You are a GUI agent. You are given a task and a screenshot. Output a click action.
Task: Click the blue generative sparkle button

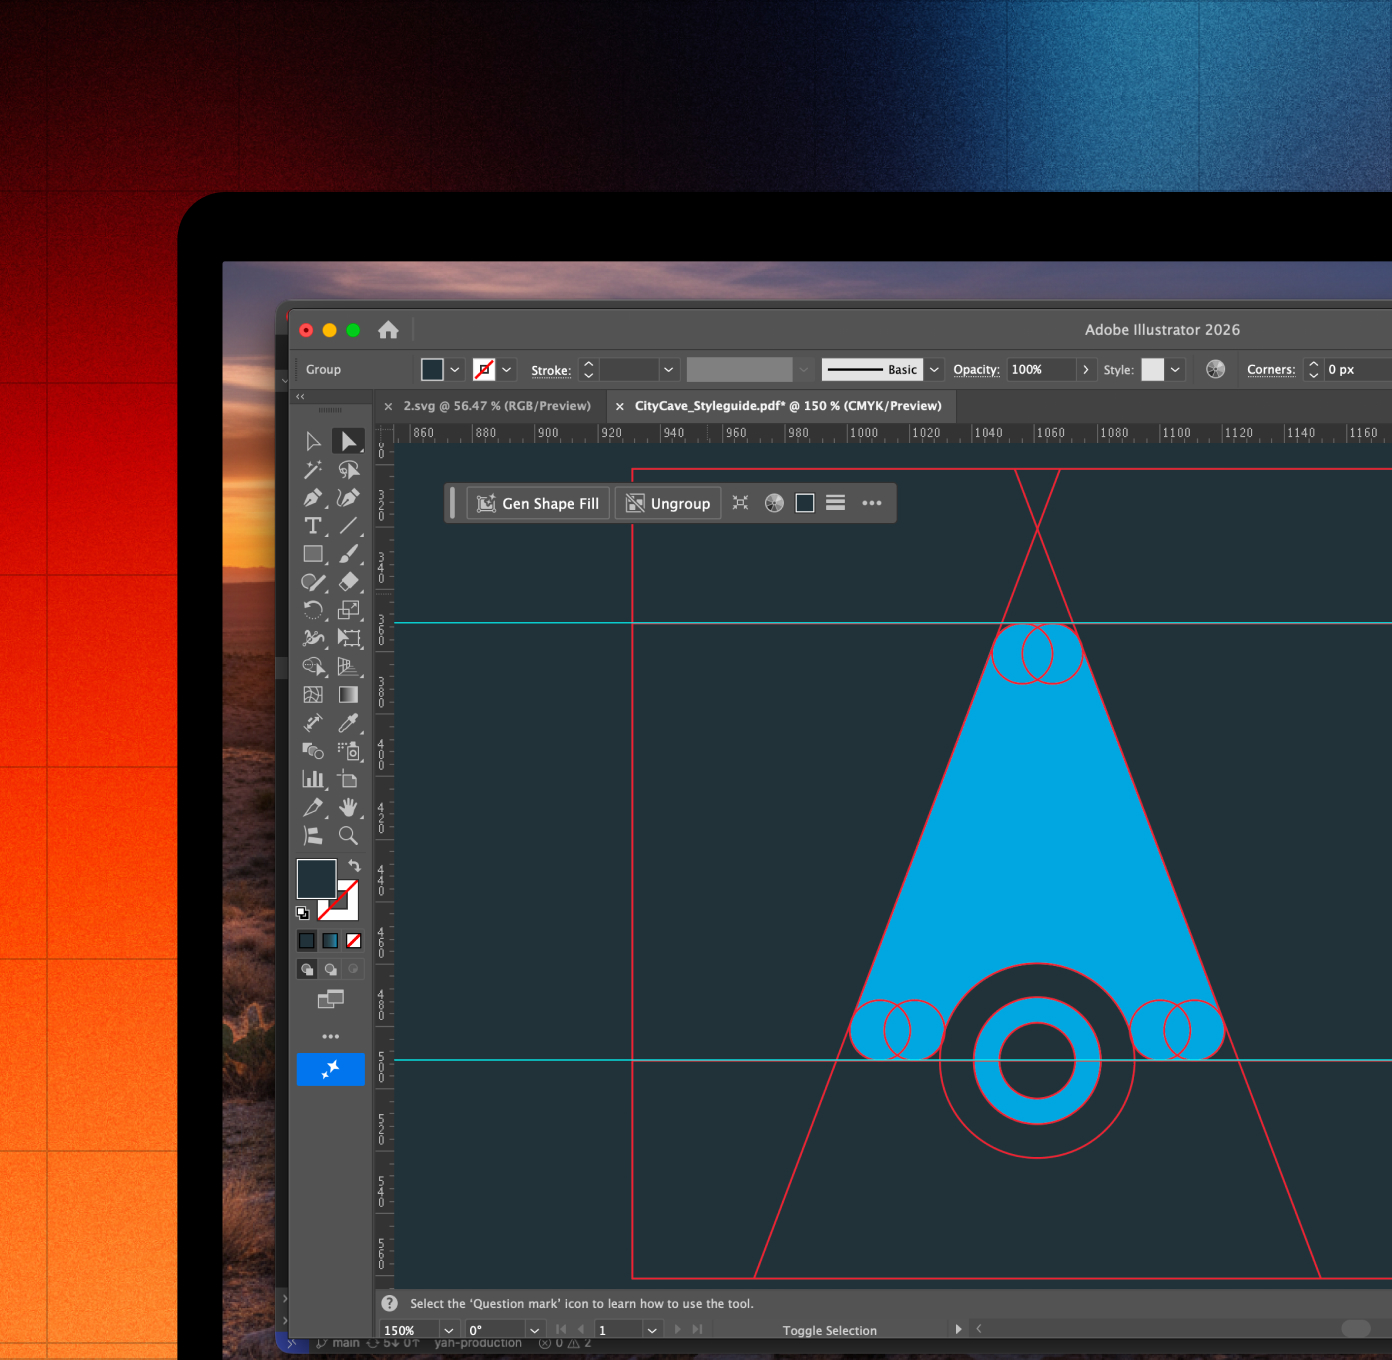(331, 1069)
